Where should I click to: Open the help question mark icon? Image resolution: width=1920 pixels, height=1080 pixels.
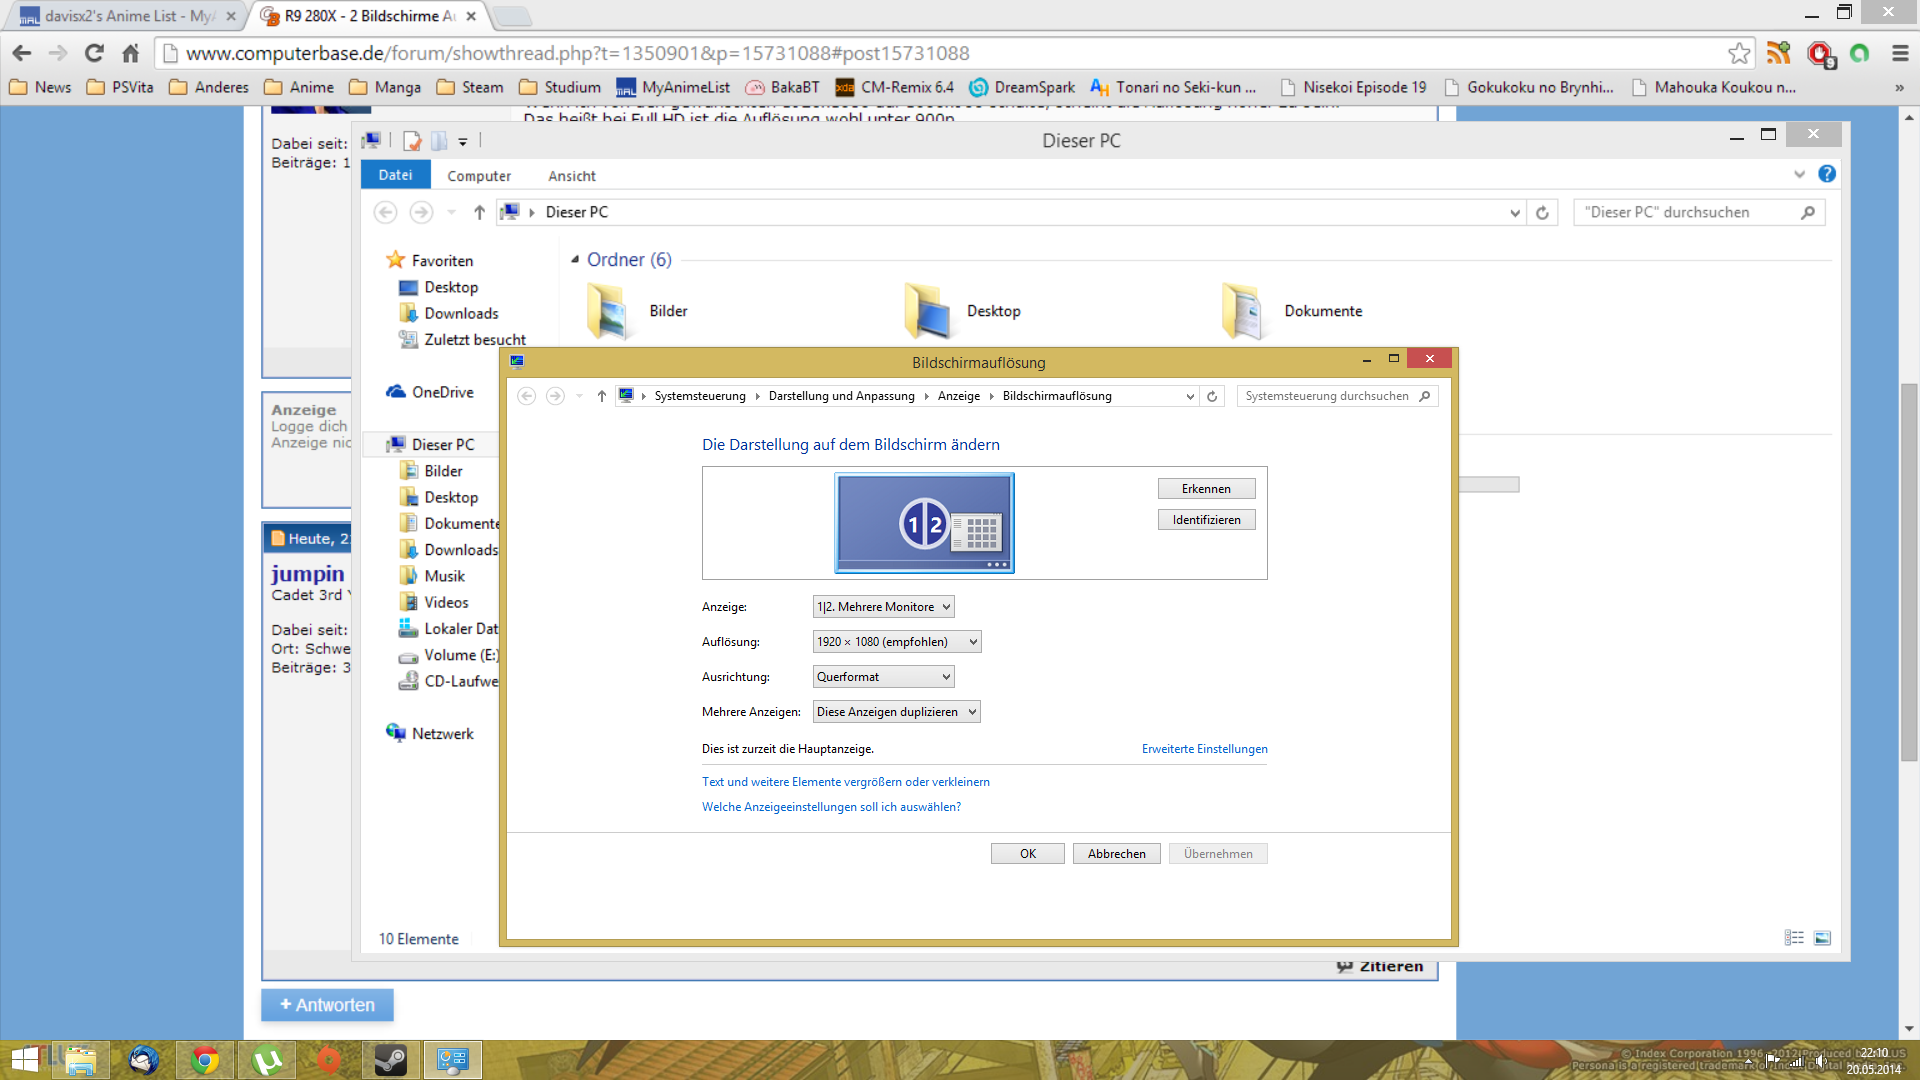coord(1827,174)
